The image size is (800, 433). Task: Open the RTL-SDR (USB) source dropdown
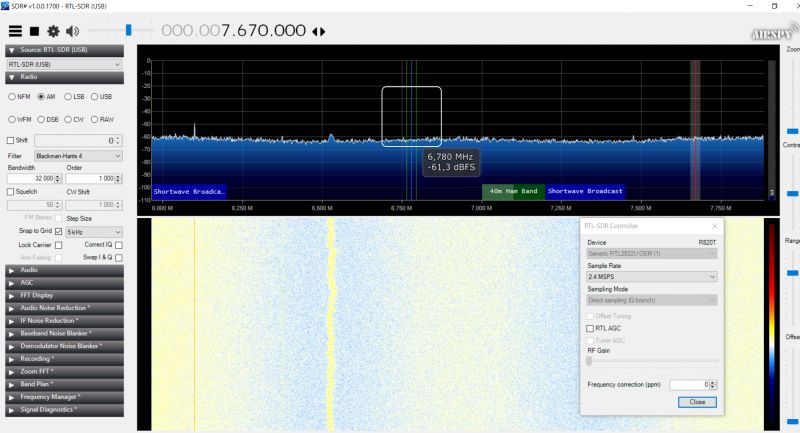pyautogui.click(x=64, y=64)
